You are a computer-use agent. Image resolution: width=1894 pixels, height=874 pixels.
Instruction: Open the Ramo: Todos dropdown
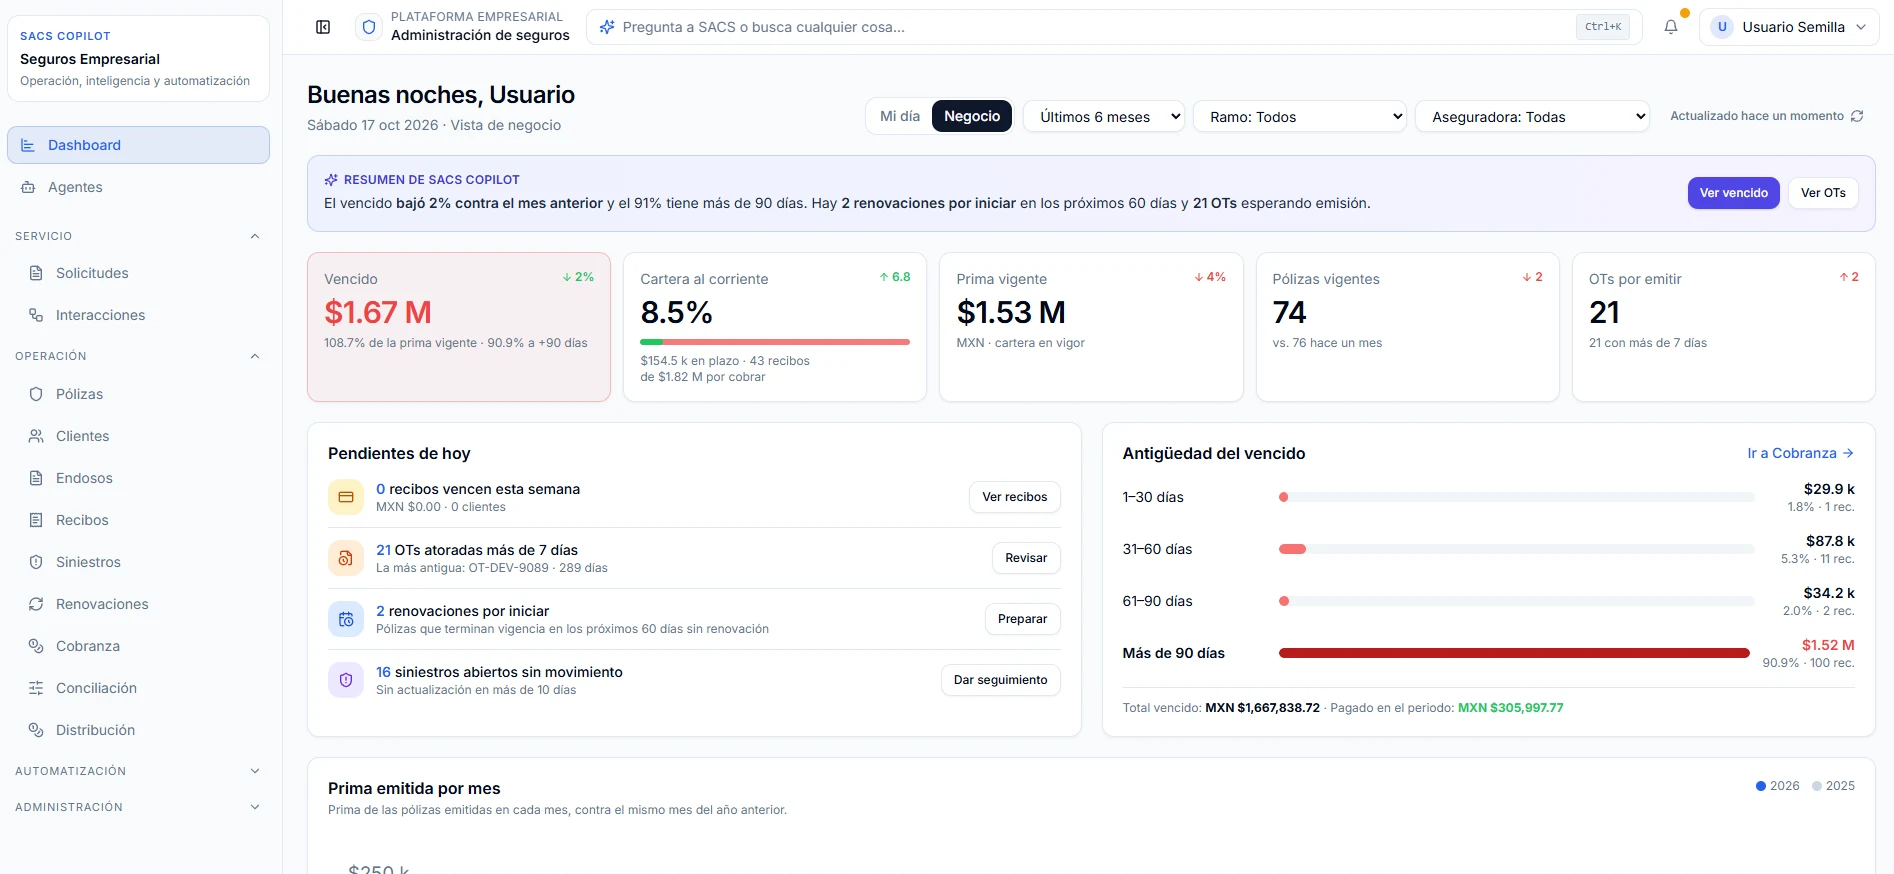[x=1300, y=117]
